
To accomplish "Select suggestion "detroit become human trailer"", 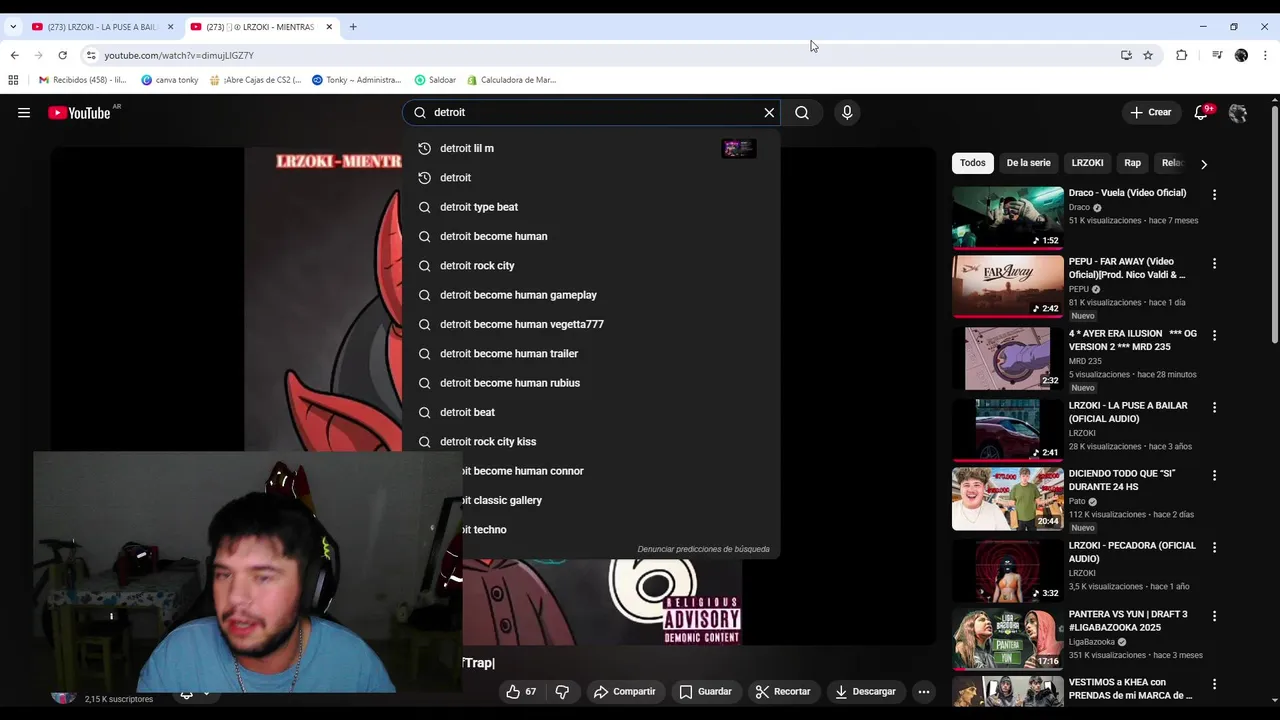I will pos(590,354).
